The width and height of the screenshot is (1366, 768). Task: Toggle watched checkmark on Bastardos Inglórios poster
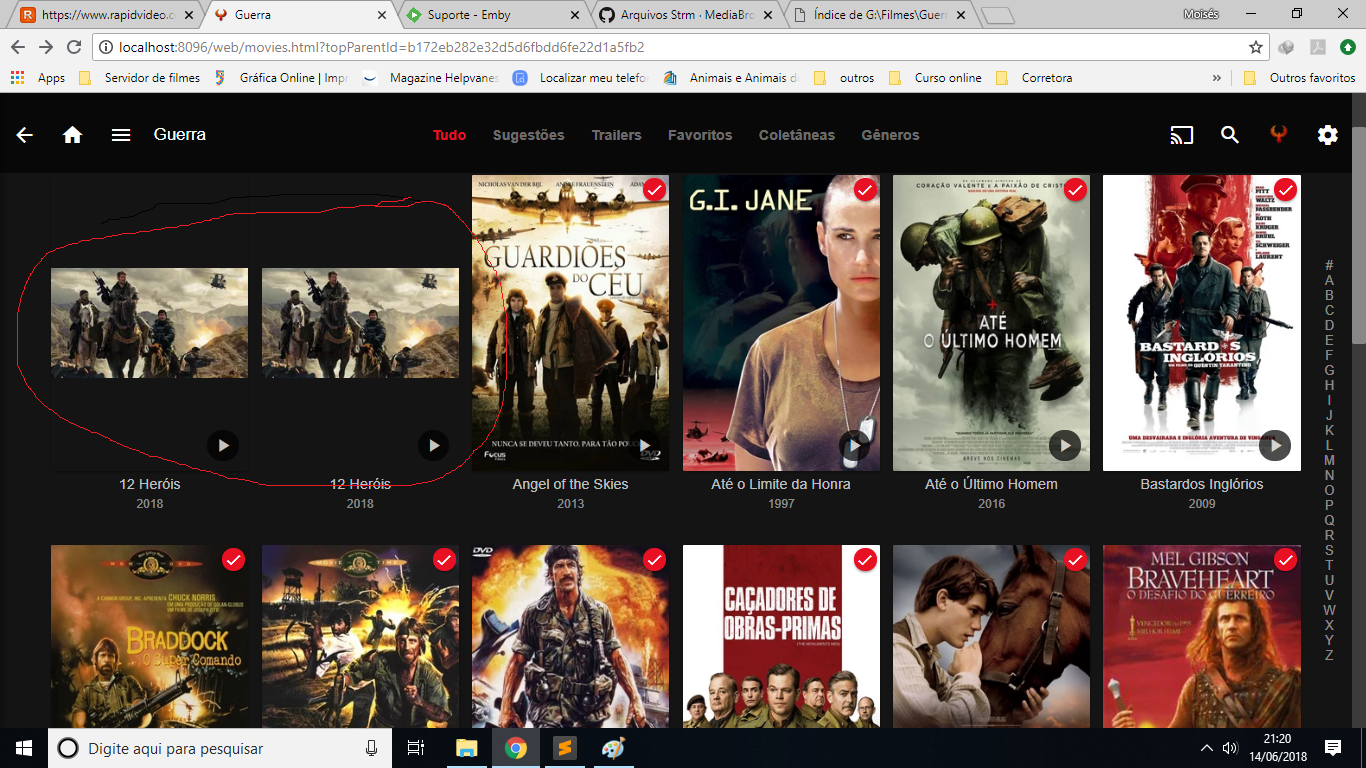click(1286, 190)
